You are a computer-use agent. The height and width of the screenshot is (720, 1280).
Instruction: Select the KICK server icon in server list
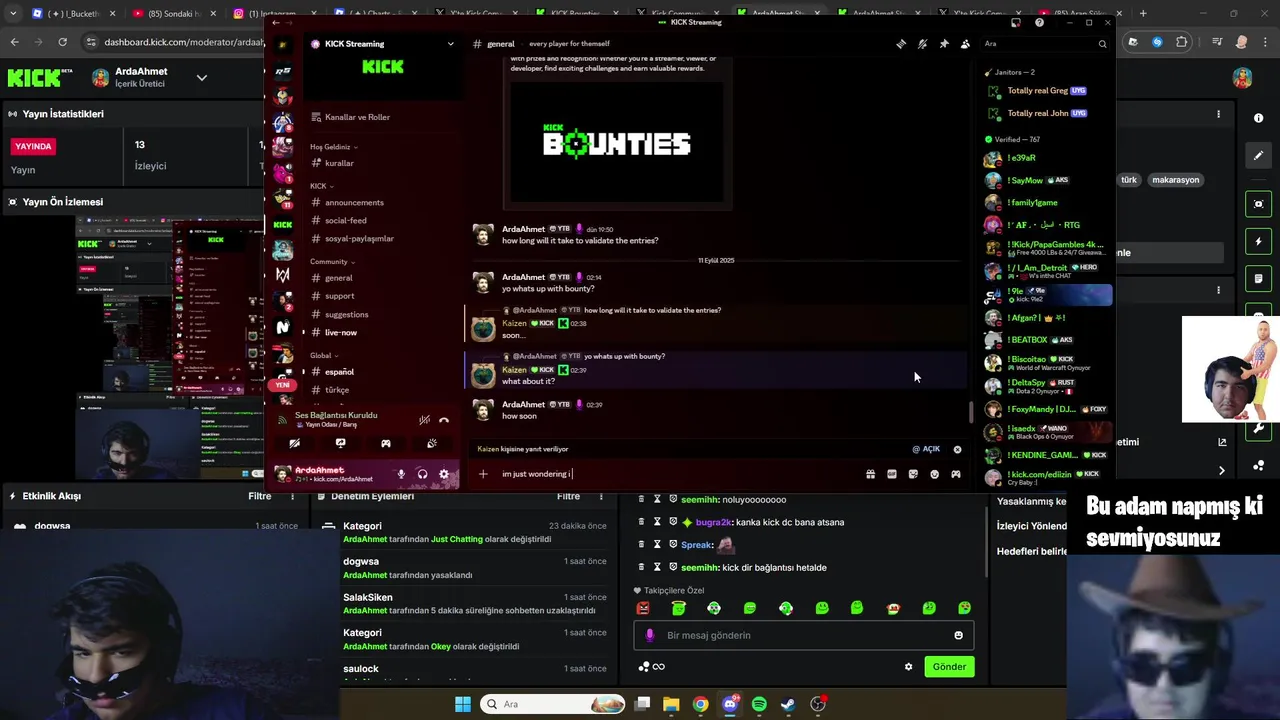283,225
